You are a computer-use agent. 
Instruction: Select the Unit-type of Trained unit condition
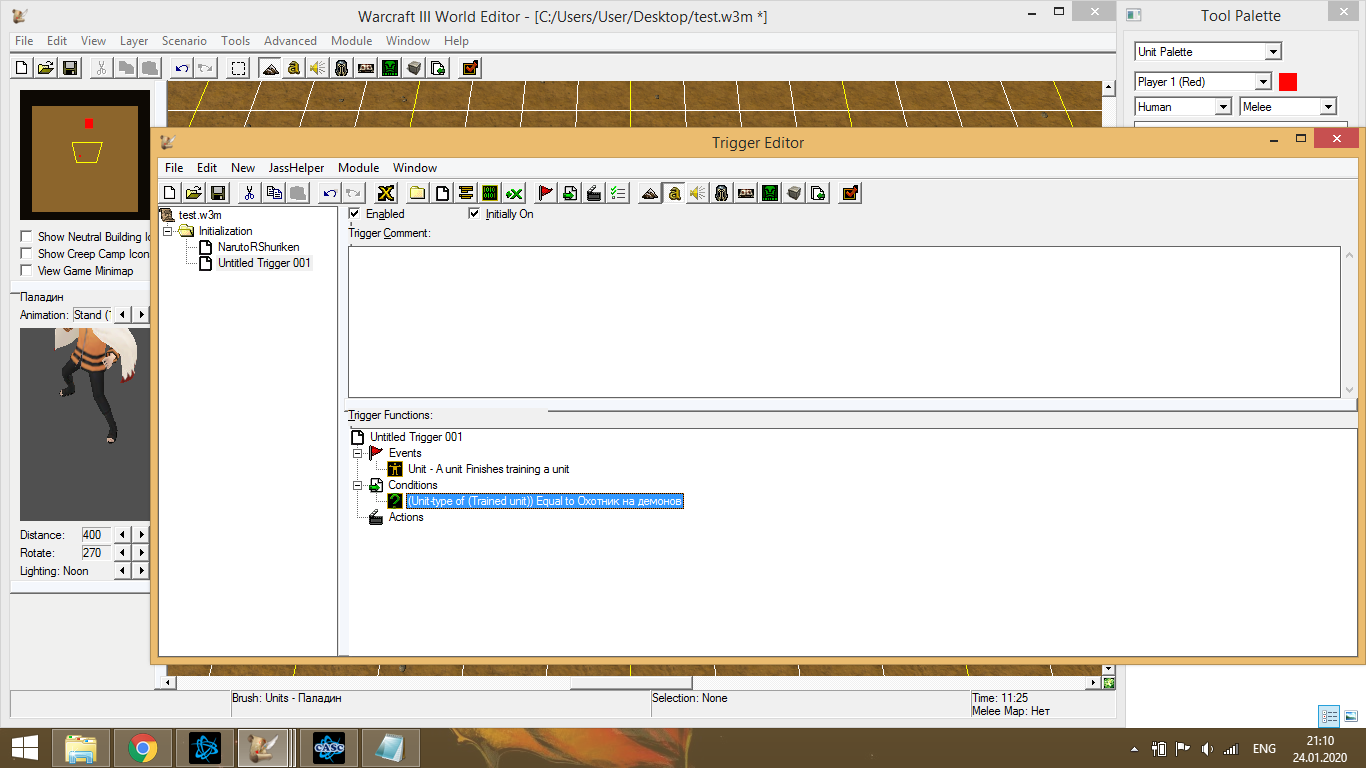(x=545, y=501)
